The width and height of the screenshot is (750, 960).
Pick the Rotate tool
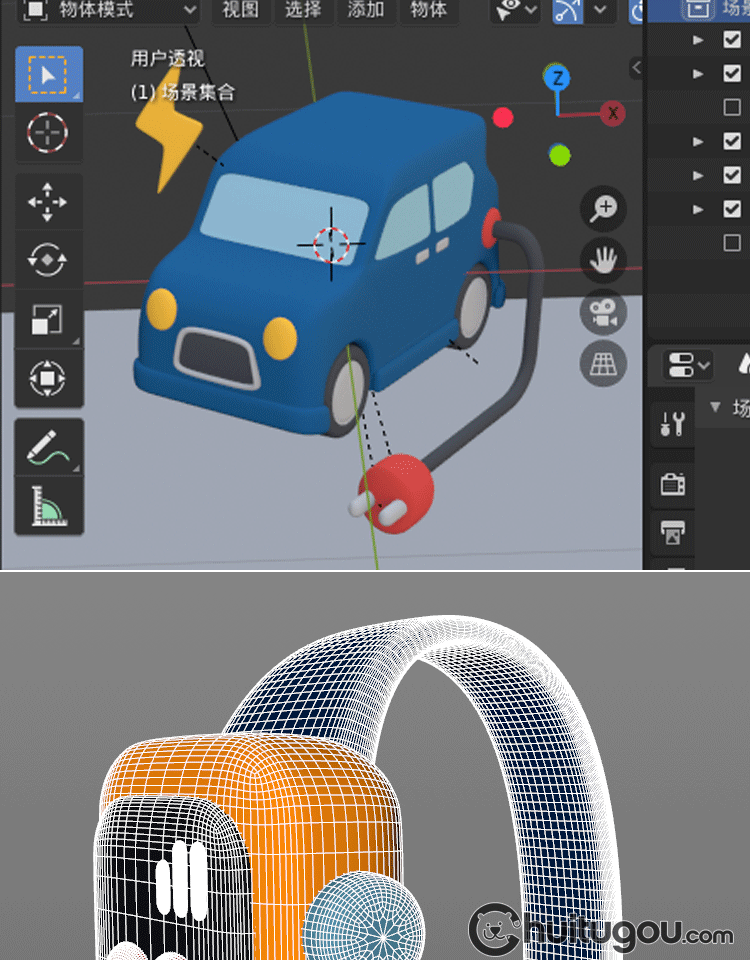tap(48, 260)
